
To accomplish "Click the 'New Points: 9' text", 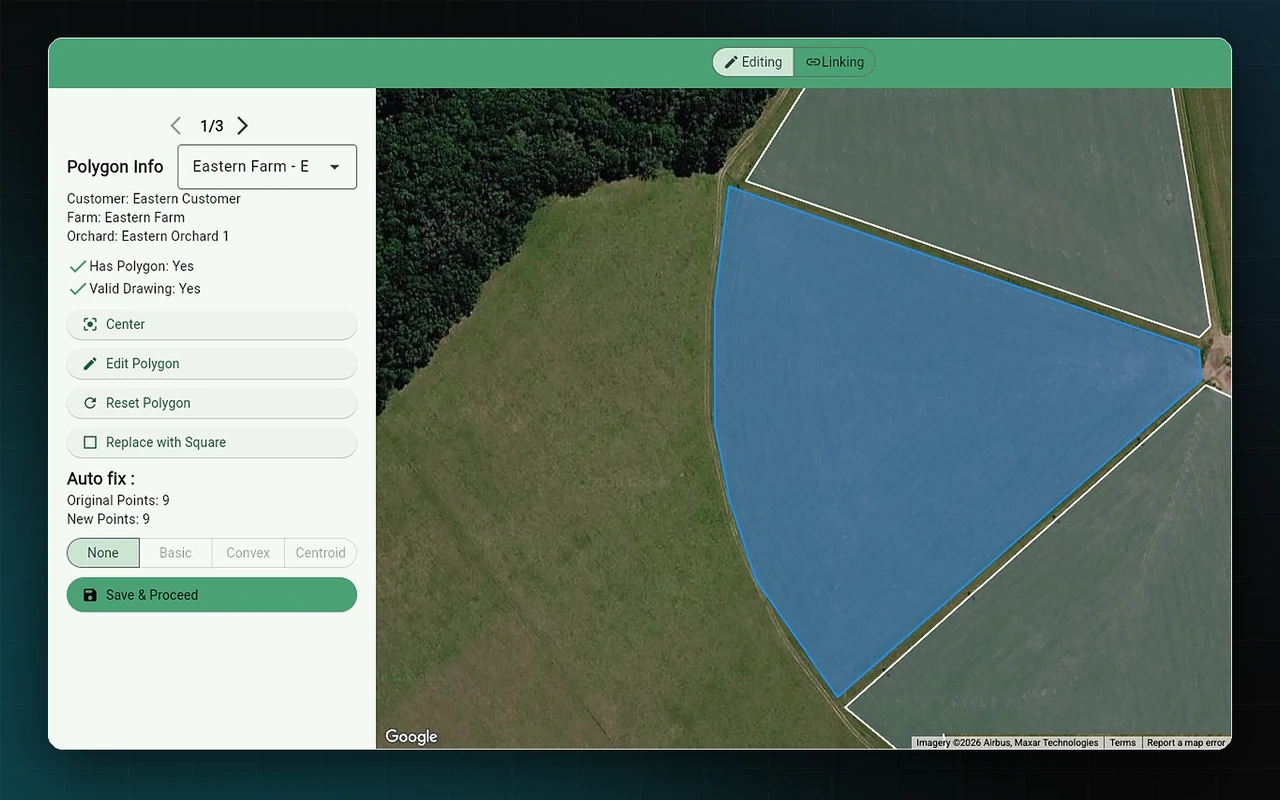I will pos(108,519).
